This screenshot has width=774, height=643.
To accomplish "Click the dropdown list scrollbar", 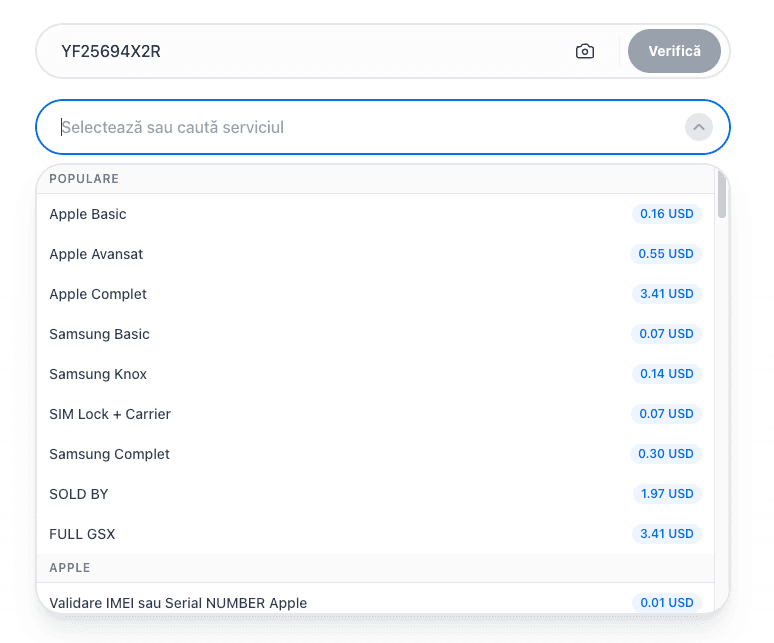I will tap(722, 195).
